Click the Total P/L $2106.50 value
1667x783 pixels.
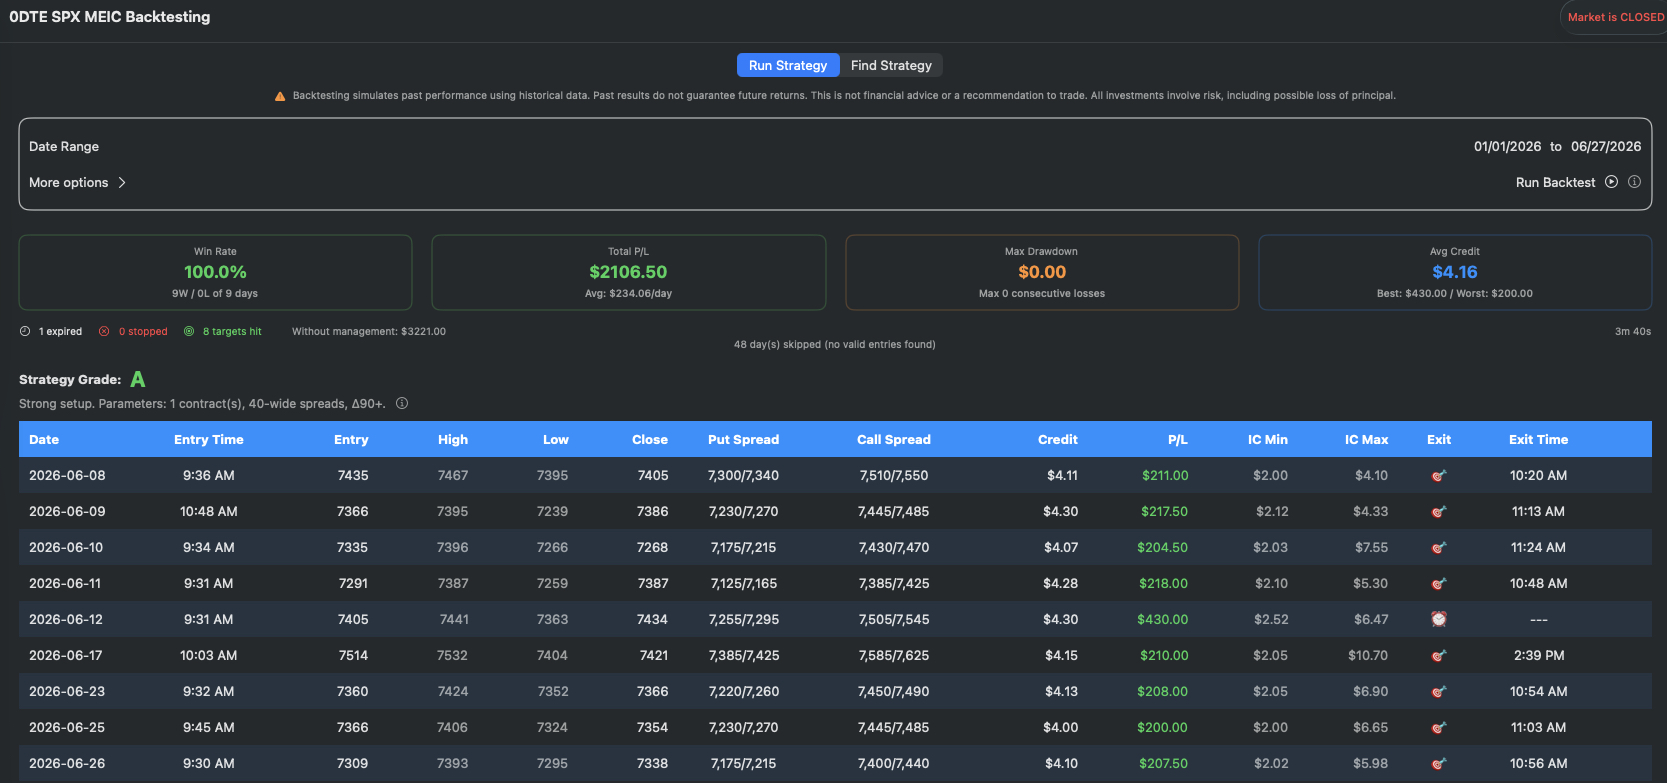pyautogui.click(x=628, y=272)
